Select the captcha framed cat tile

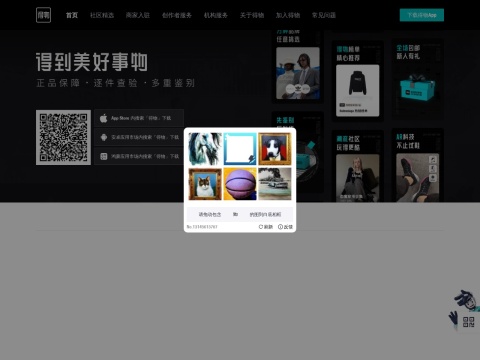pyautogui.click(x=205, y=184)
